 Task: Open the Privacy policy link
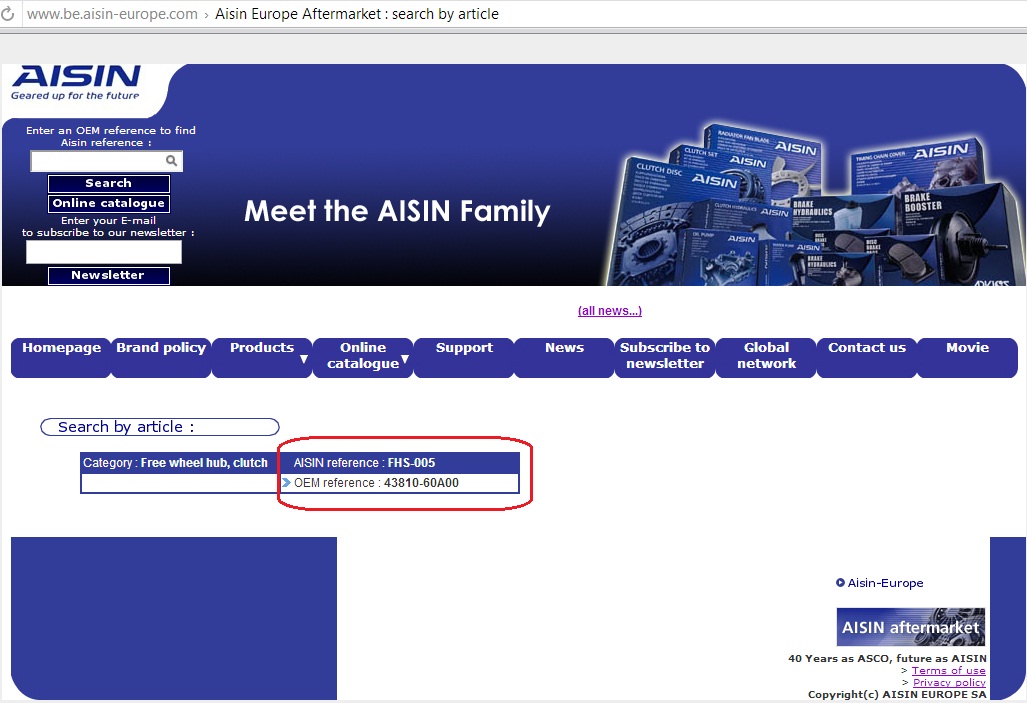(x=949, y=683)
